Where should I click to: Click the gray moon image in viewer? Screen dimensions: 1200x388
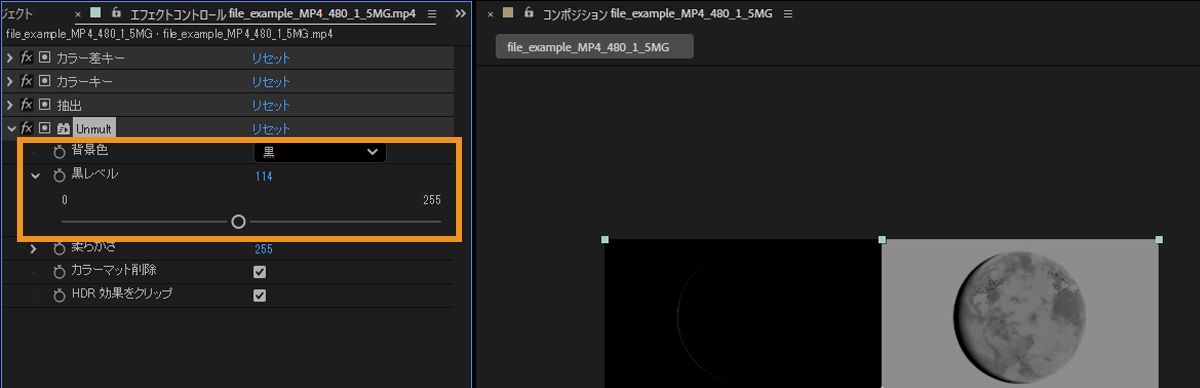1019,313
